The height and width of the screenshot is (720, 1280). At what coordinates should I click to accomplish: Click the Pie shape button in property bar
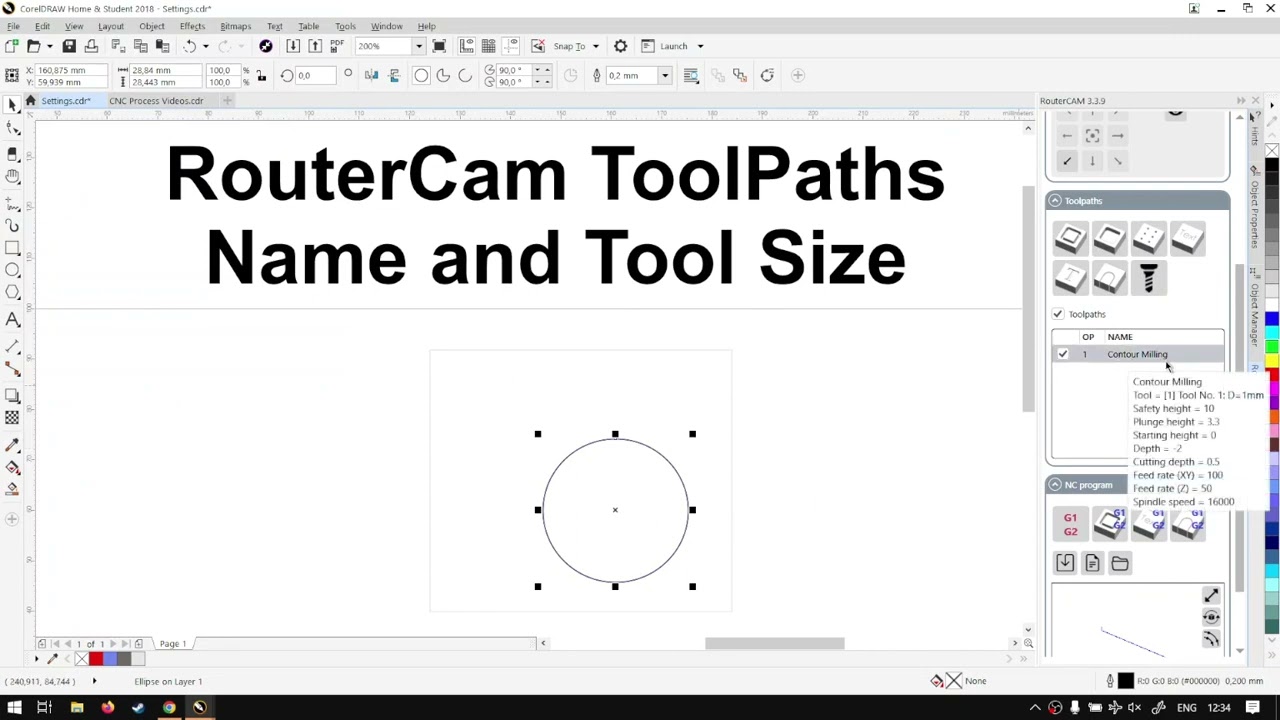443,76
